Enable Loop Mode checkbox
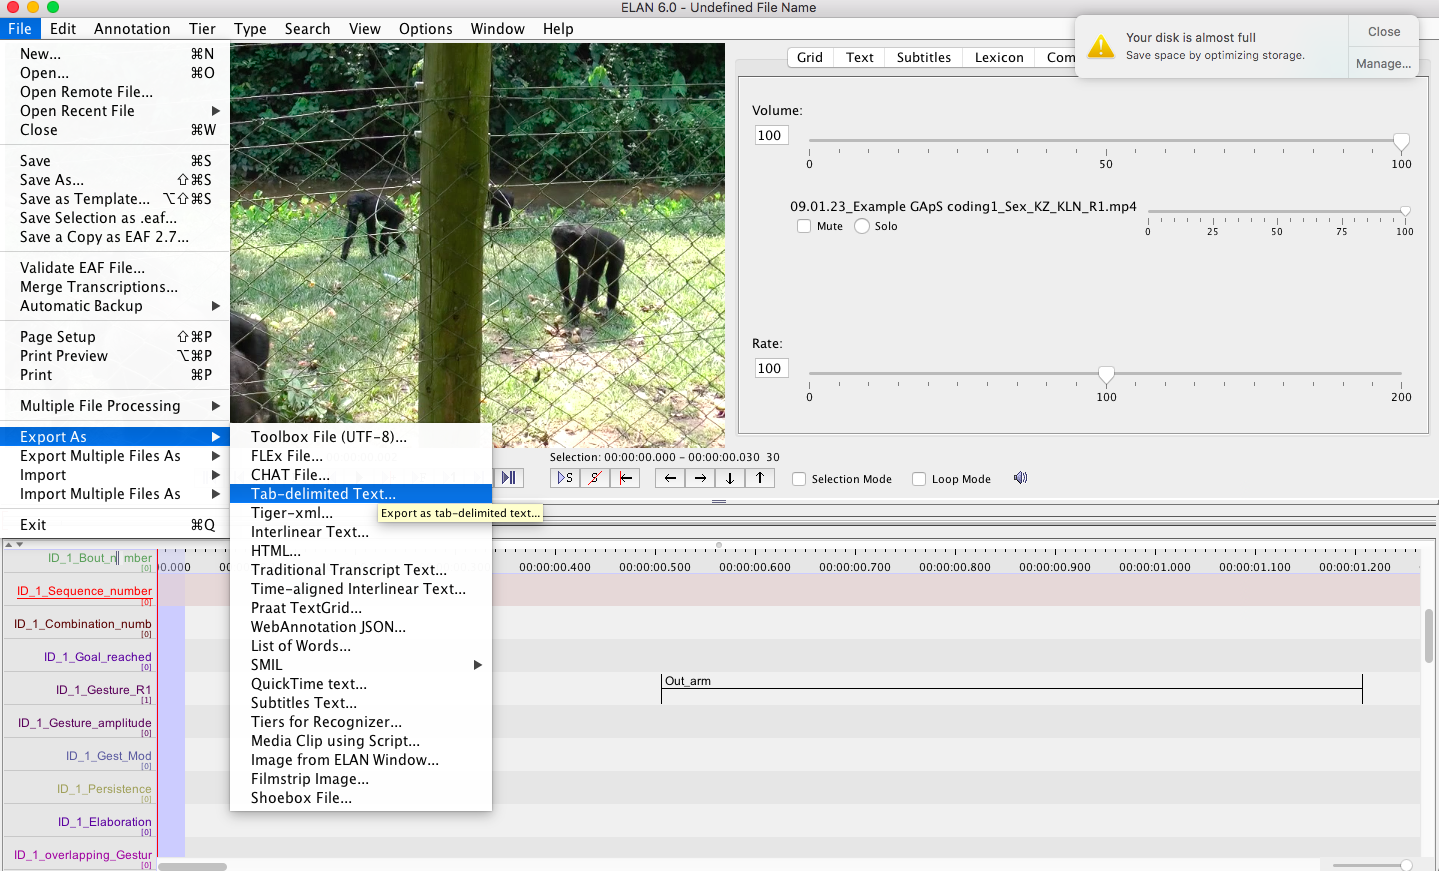 coord(919,479)
